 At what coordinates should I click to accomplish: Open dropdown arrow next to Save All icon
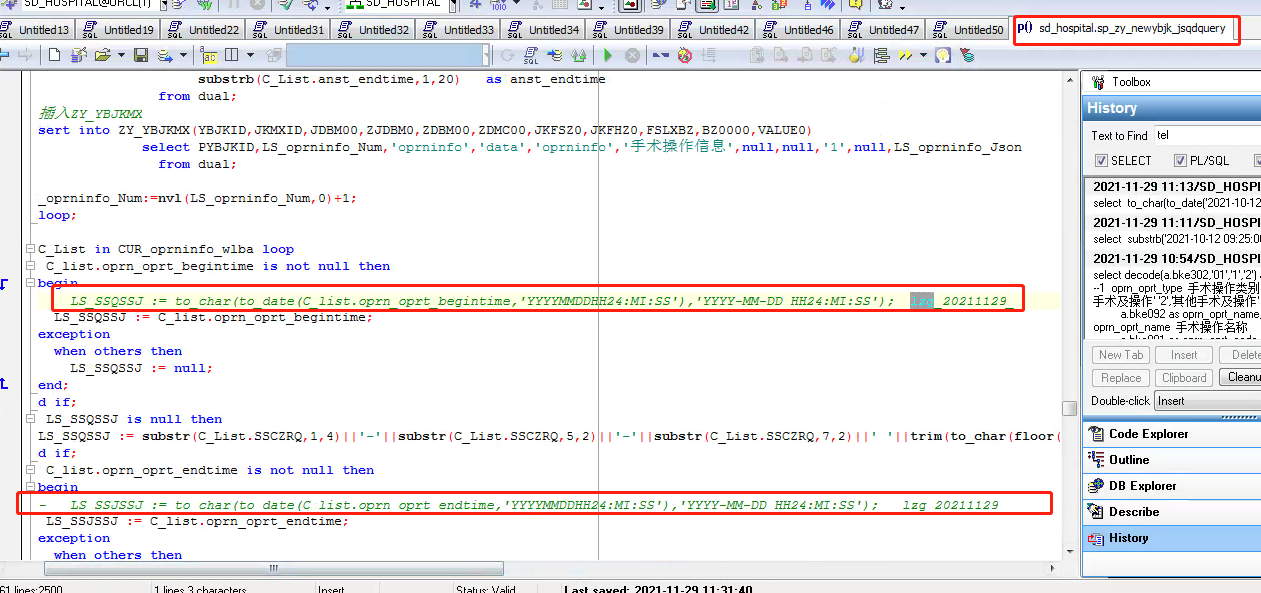pos(183,55)
